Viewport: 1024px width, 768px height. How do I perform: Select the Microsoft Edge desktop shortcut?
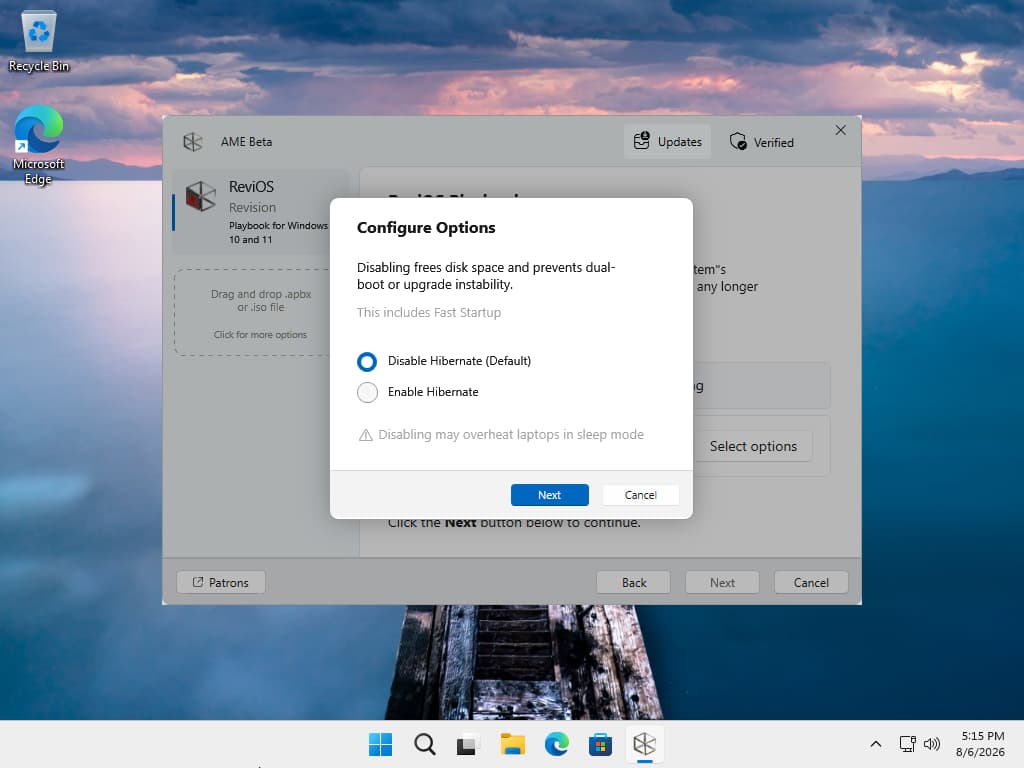[39, 145]
